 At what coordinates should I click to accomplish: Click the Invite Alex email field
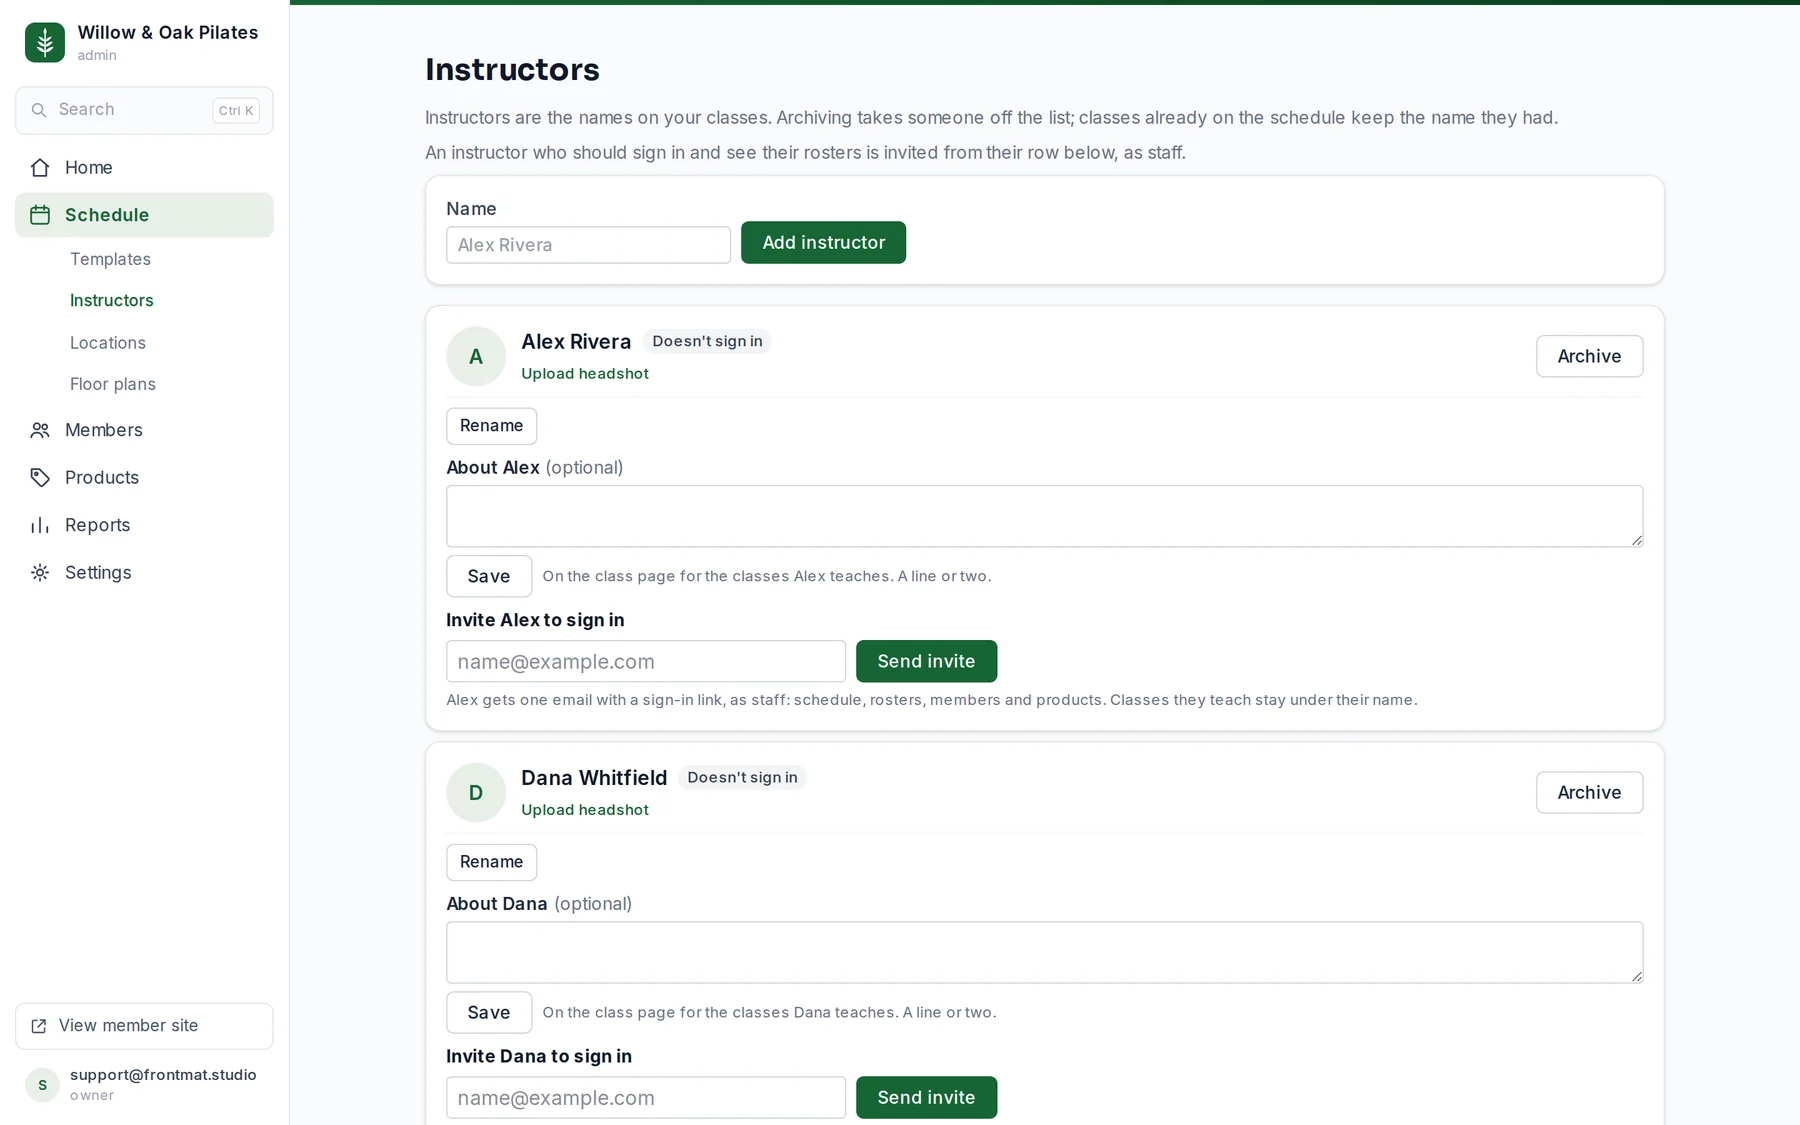point(646,661)
